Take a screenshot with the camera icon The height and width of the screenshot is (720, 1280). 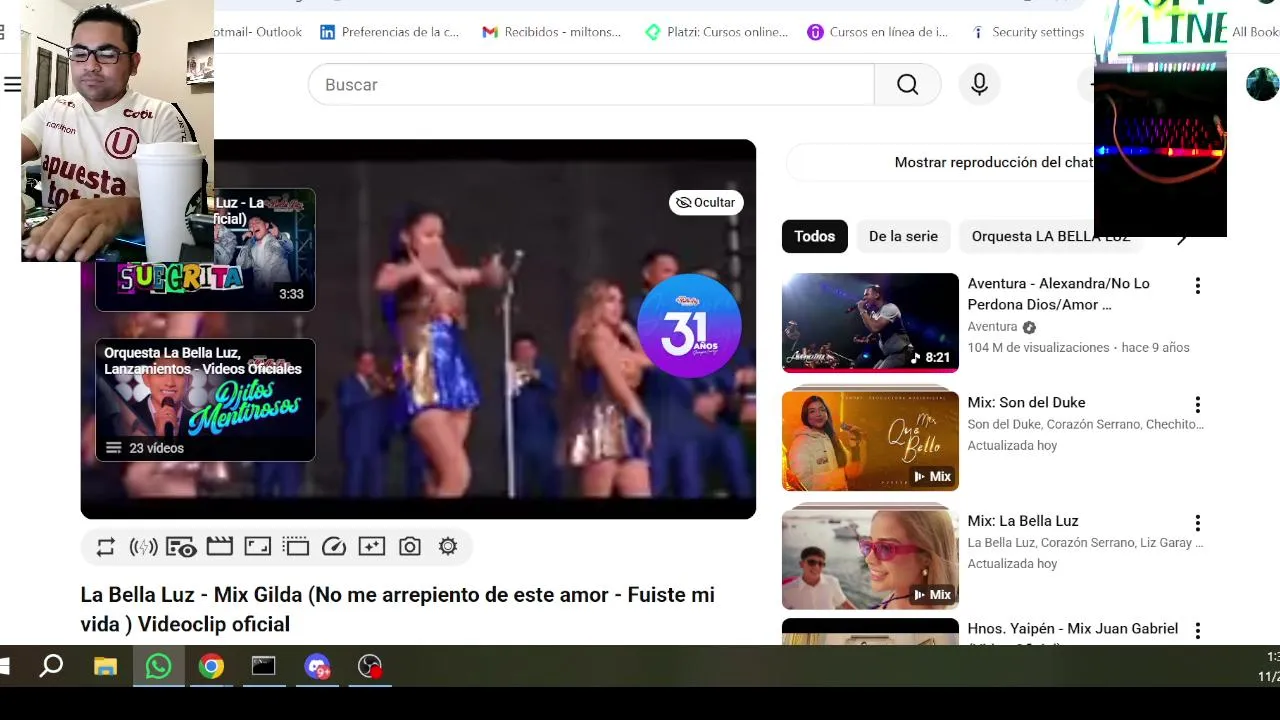tap(409, 547)
